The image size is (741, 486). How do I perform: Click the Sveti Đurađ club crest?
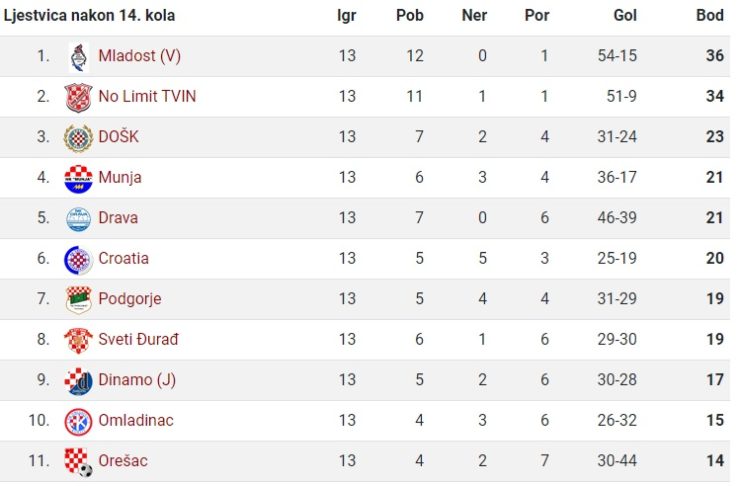pyautogui.click(x=78, y=340)
